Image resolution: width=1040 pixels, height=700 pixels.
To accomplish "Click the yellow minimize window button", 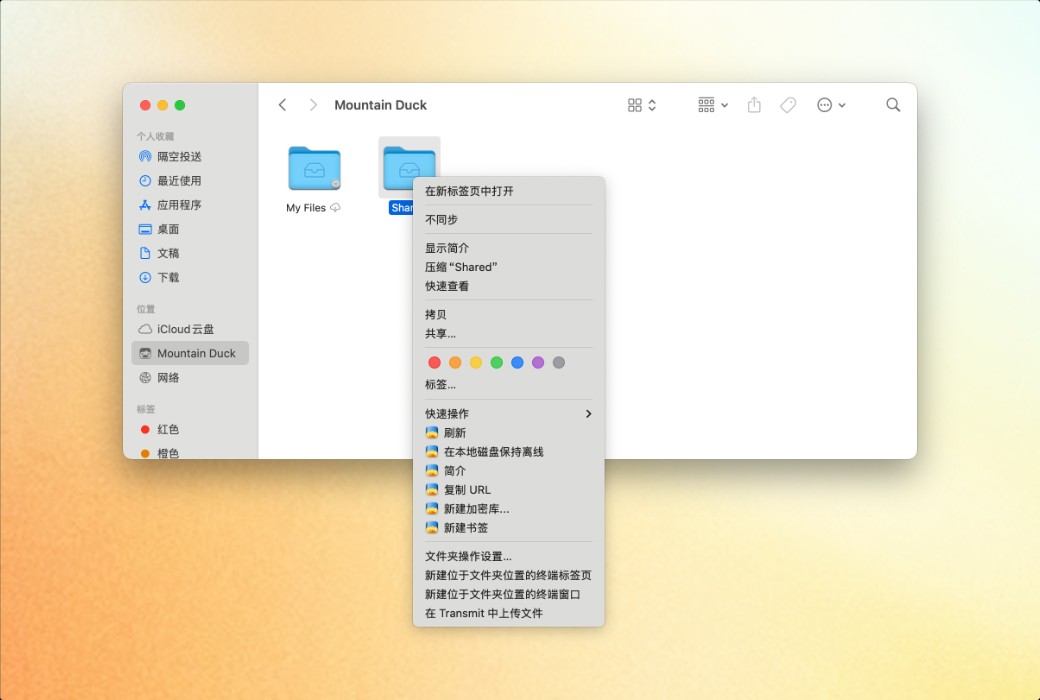I will point(162,105).
